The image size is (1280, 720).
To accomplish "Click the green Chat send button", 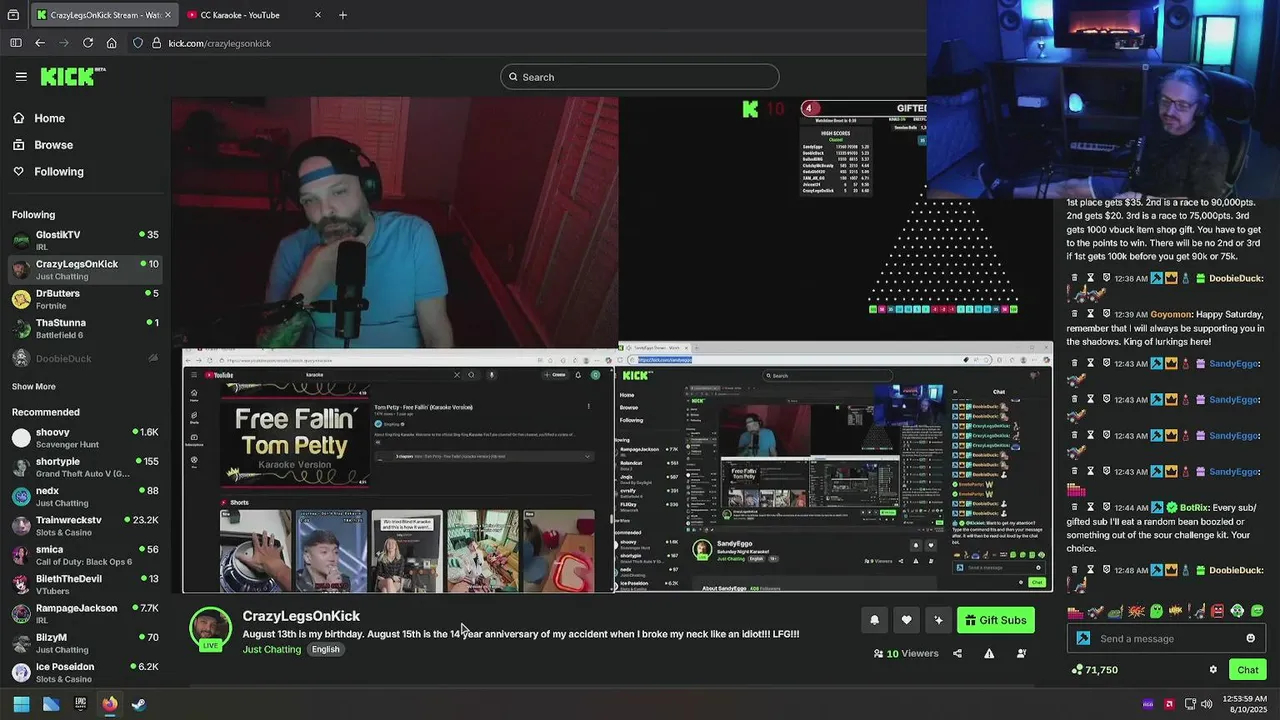I will pyautogui.click(x=1248, y=670).
